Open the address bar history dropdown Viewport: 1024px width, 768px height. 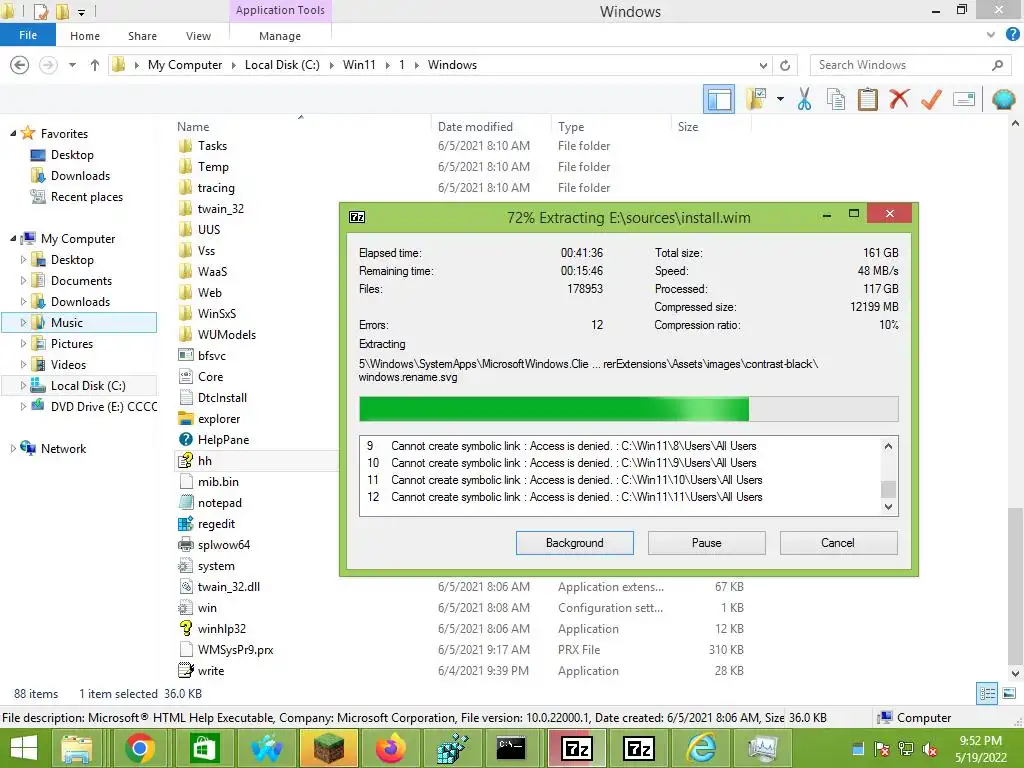[x=763, y=65]
